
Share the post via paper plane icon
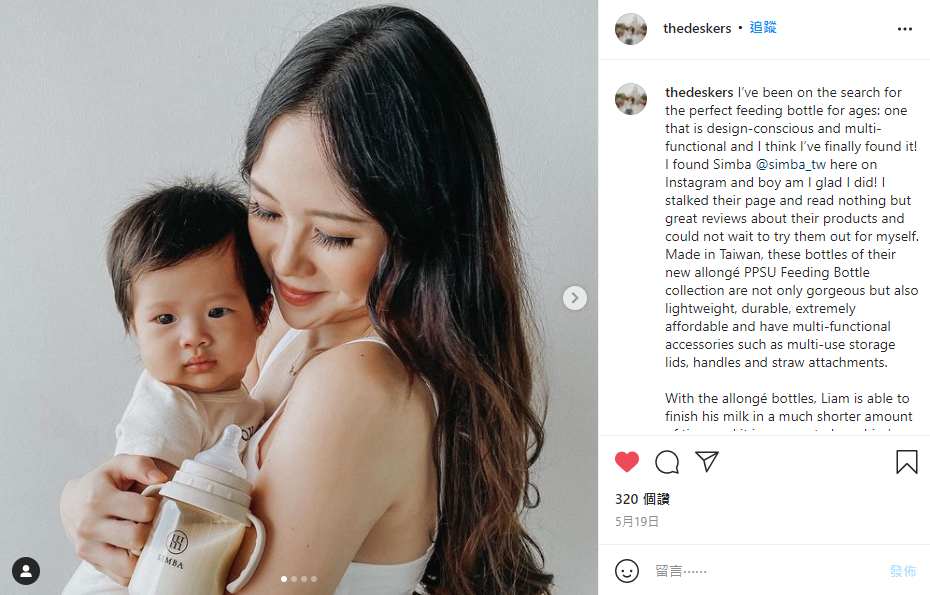click(707, 462)
